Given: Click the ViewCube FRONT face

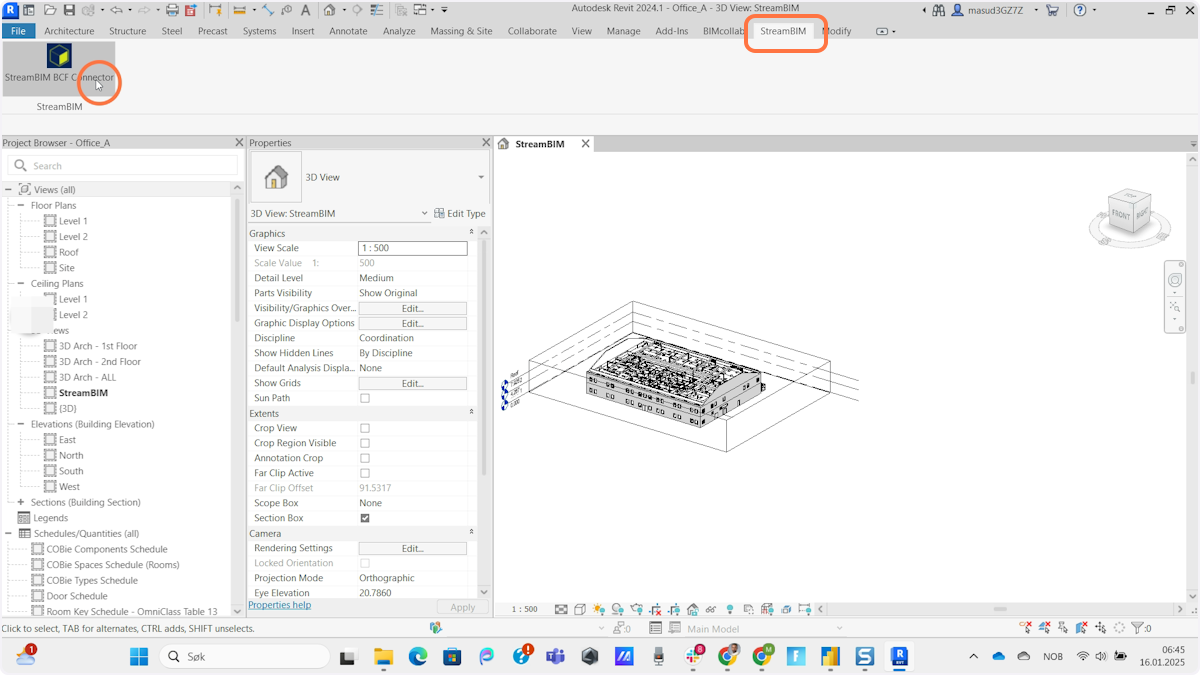Looking at the screenshot, I should 1121,214.
